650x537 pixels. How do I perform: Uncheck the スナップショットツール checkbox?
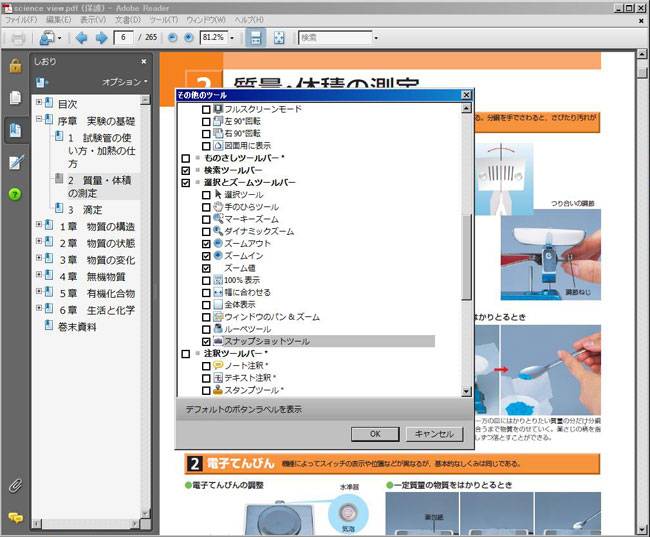206,342
